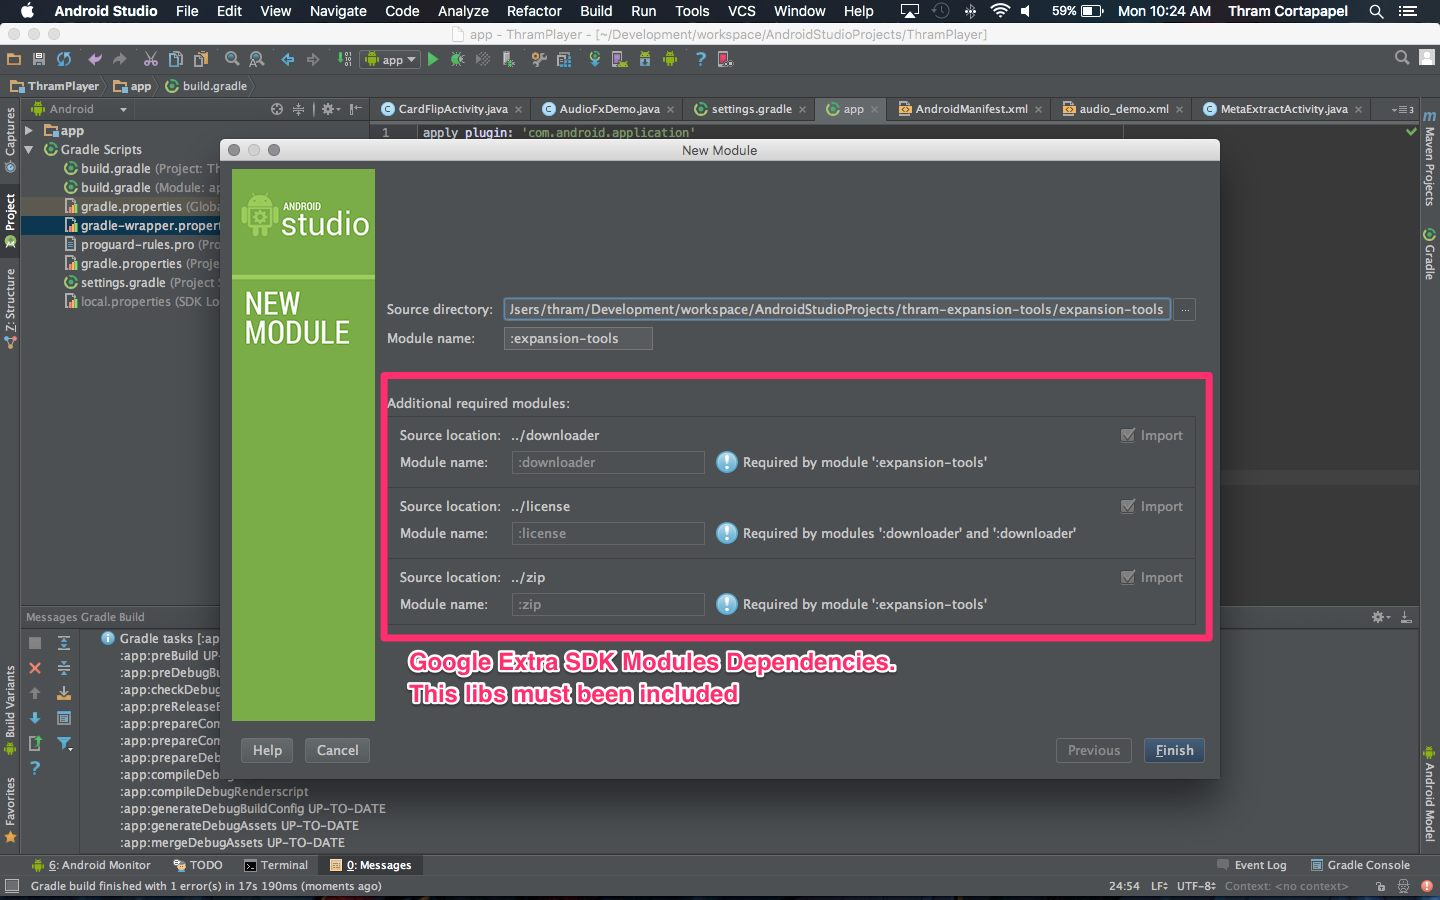Click the Cut scissors icon
The width and height of the screenshot is (1440, 900).
[150, 60]
